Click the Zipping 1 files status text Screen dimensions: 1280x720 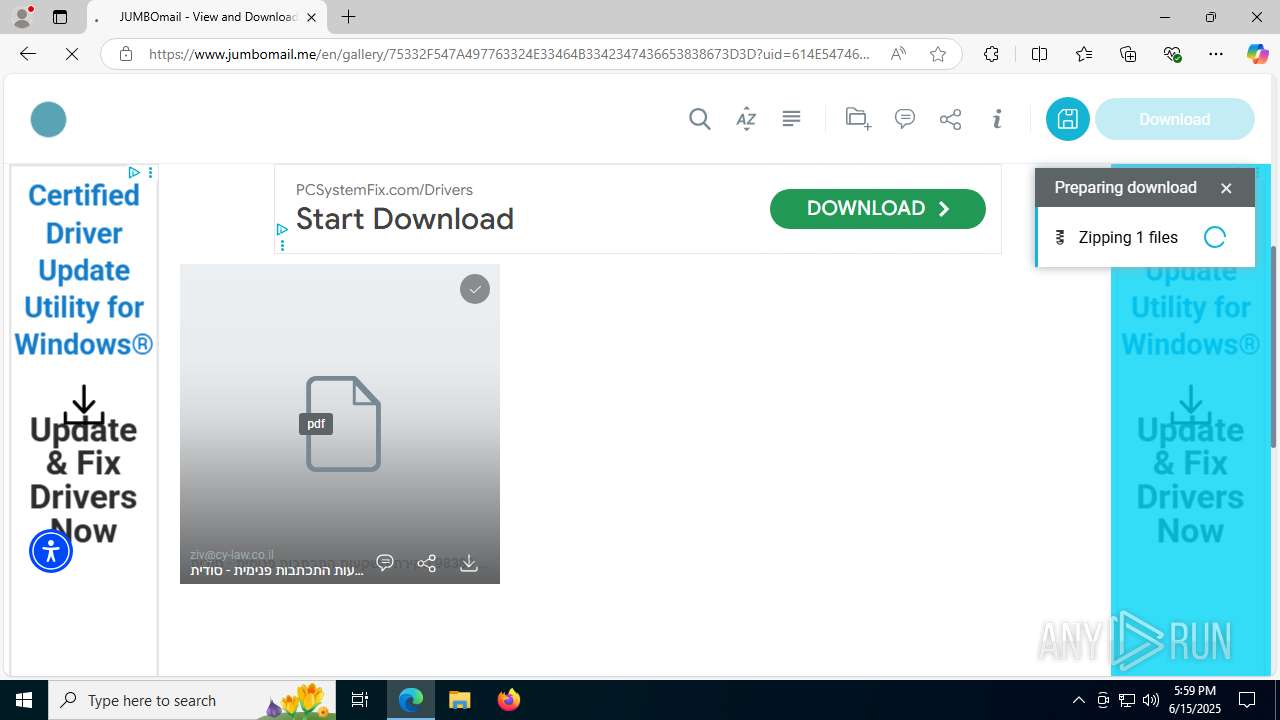pos(1128,237)
